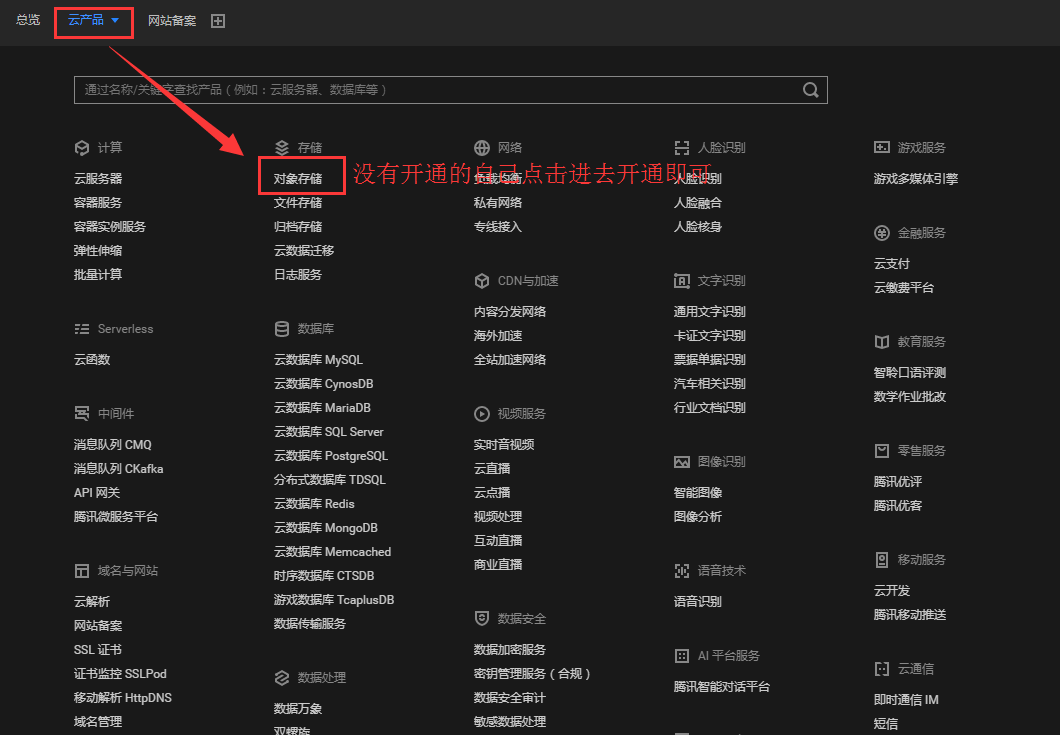This screenshot has width=1060, height=735.
Task: Click the 中间件 category icon
Action: click(x=82, y=413)
